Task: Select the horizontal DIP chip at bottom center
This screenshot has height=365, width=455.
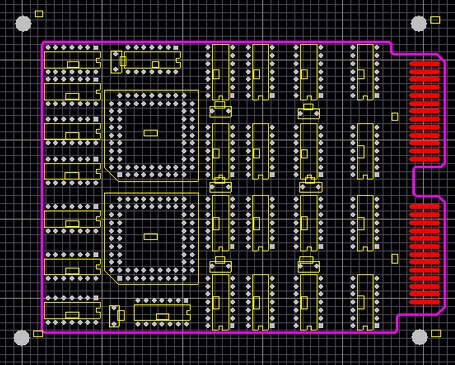Action: click(162, 313)
